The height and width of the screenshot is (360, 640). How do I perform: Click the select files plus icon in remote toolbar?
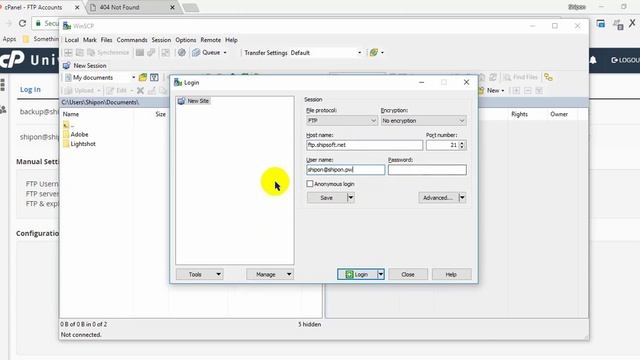[x=516, y=90]
